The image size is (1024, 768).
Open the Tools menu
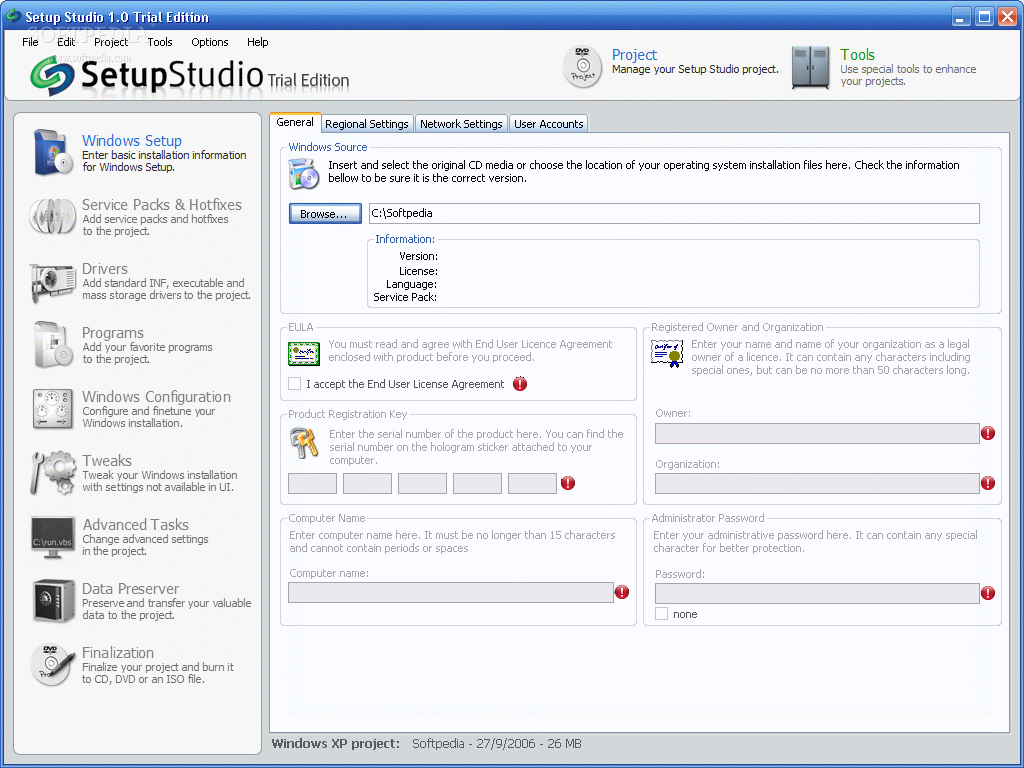click(x=160, y=42)
